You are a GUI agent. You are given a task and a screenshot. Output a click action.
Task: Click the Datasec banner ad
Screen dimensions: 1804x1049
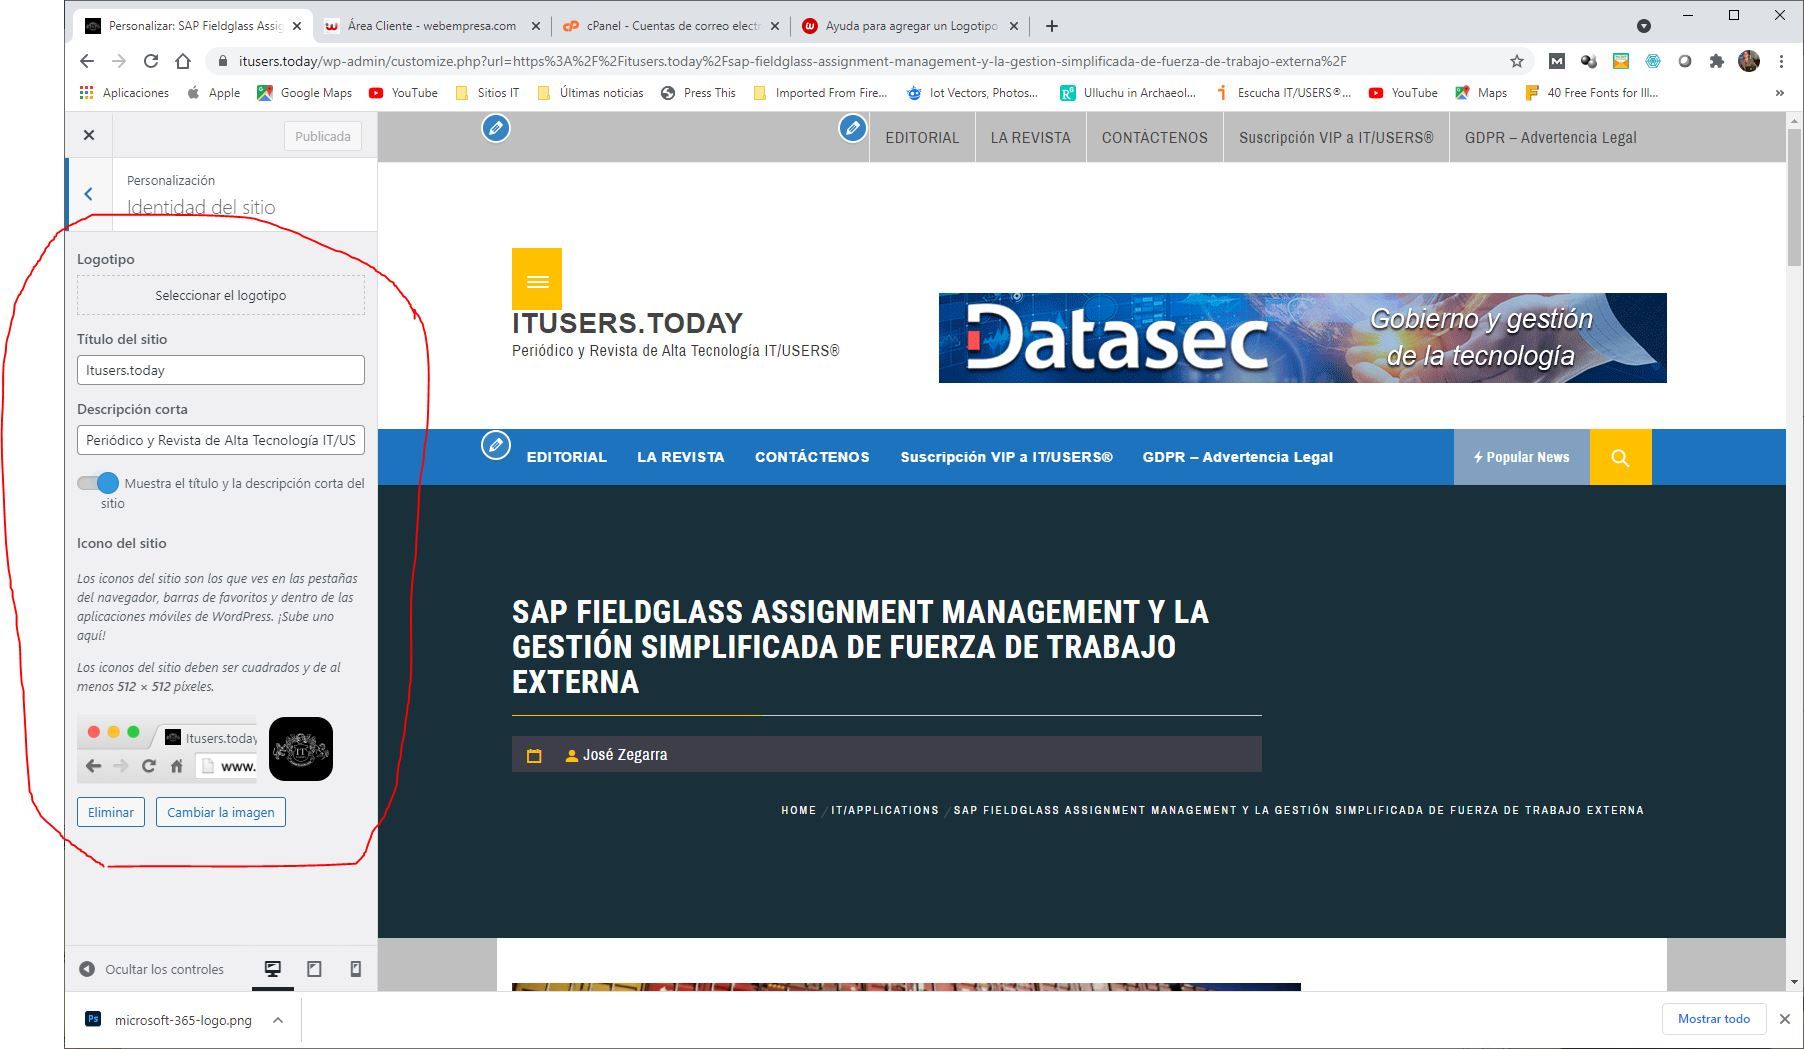[x=1302, y=338]
